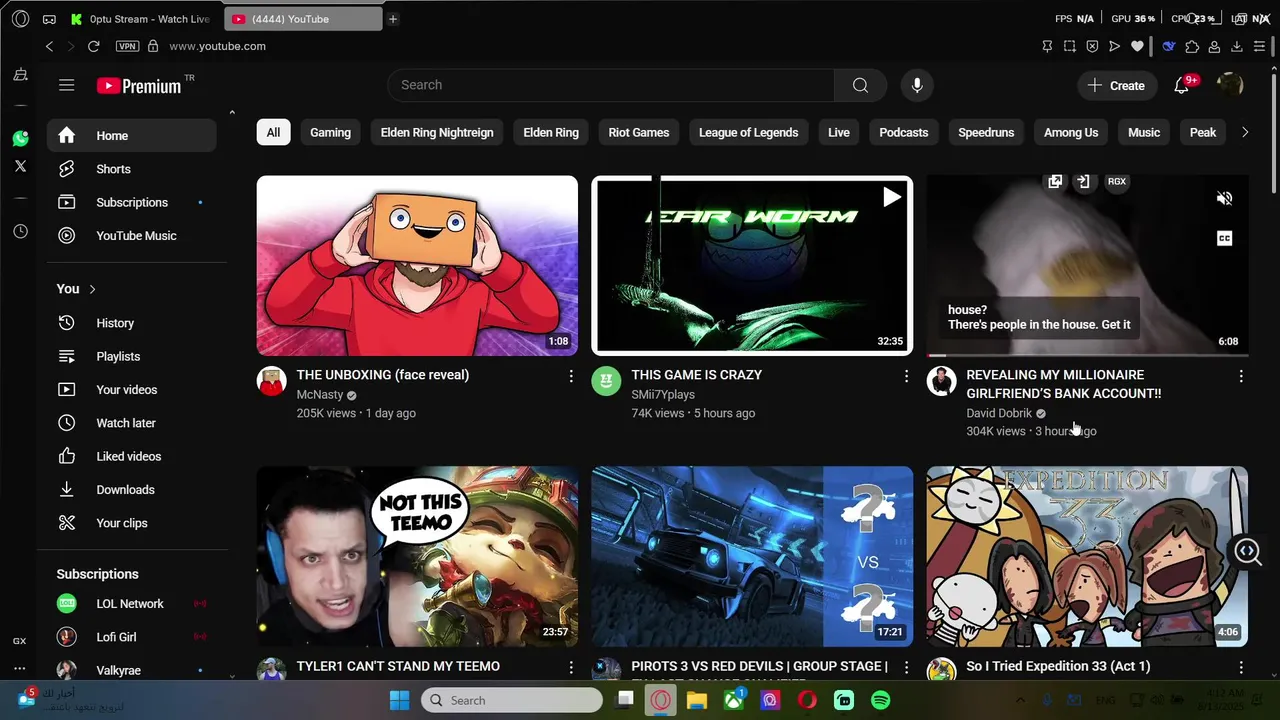
Task: Select the Elden Ring Nightreign chip
Action: coord(437,132)
